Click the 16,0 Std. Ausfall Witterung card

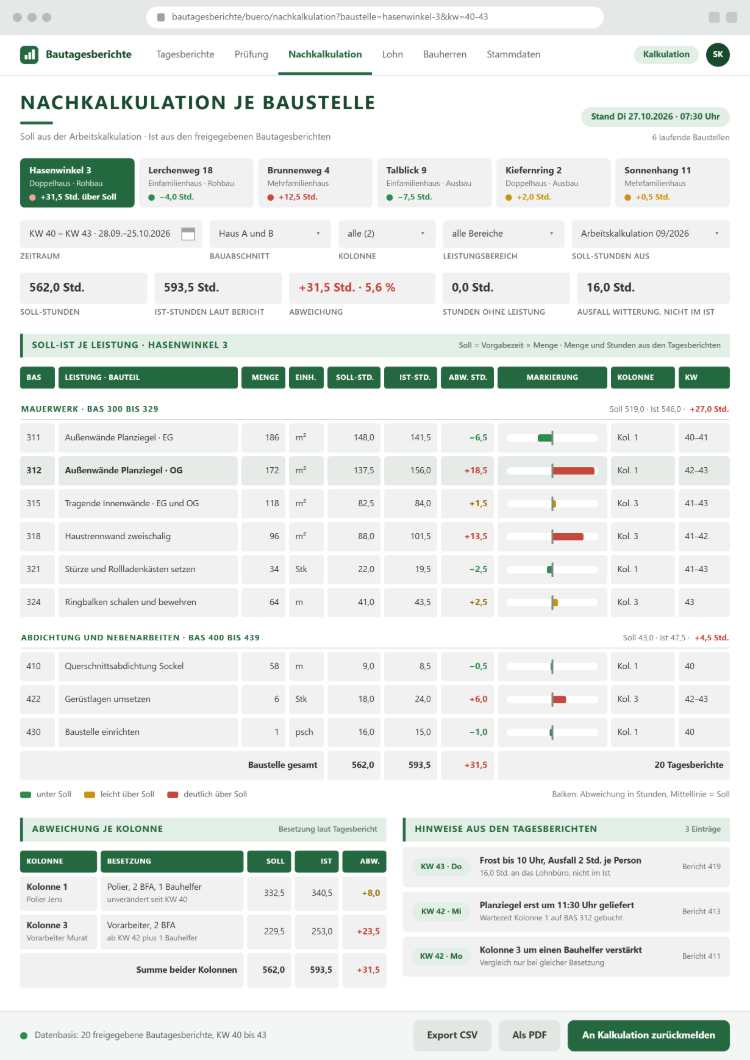click(653, 288)
